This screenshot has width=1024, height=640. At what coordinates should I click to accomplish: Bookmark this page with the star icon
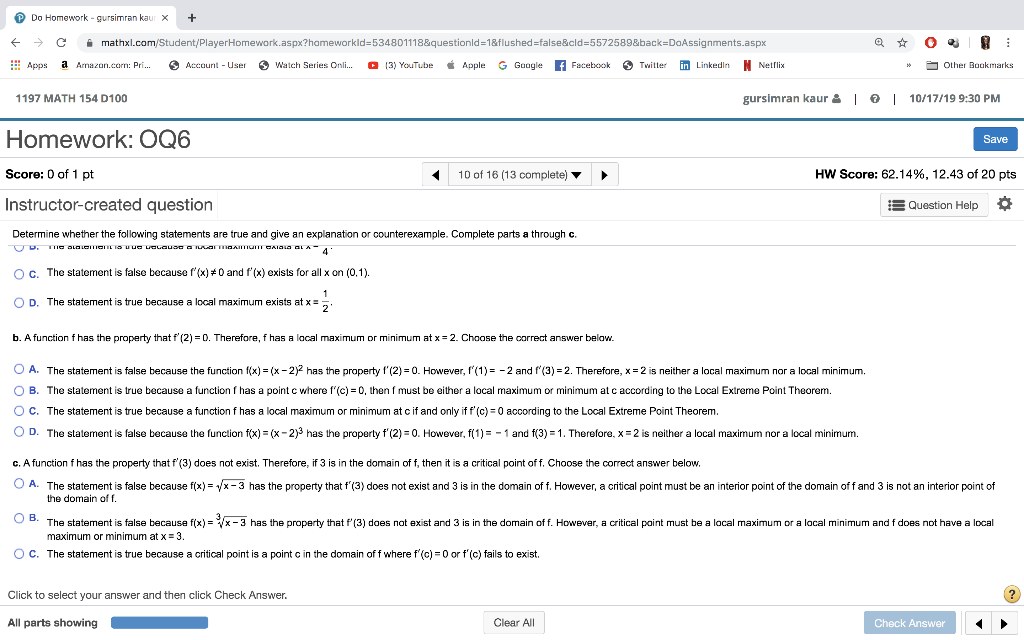click(x=902, y=42)
